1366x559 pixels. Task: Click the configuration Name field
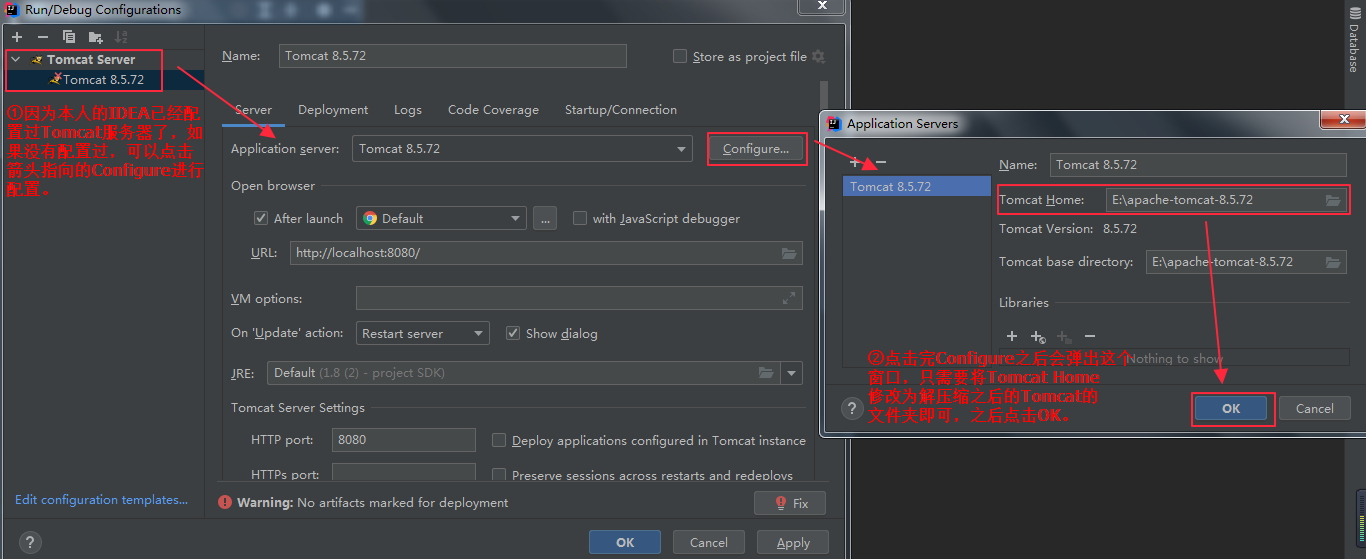453,56
